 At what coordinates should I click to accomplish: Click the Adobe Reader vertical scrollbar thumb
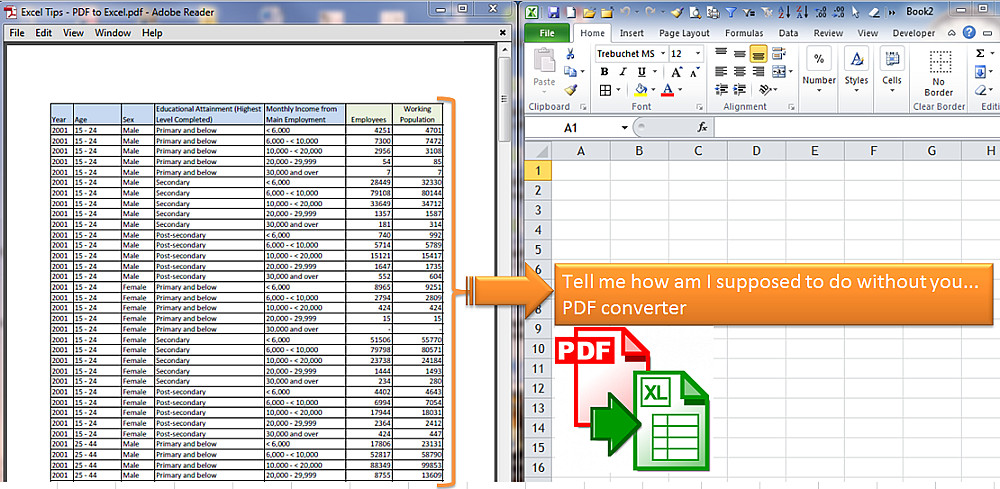[x=504, y=99]
